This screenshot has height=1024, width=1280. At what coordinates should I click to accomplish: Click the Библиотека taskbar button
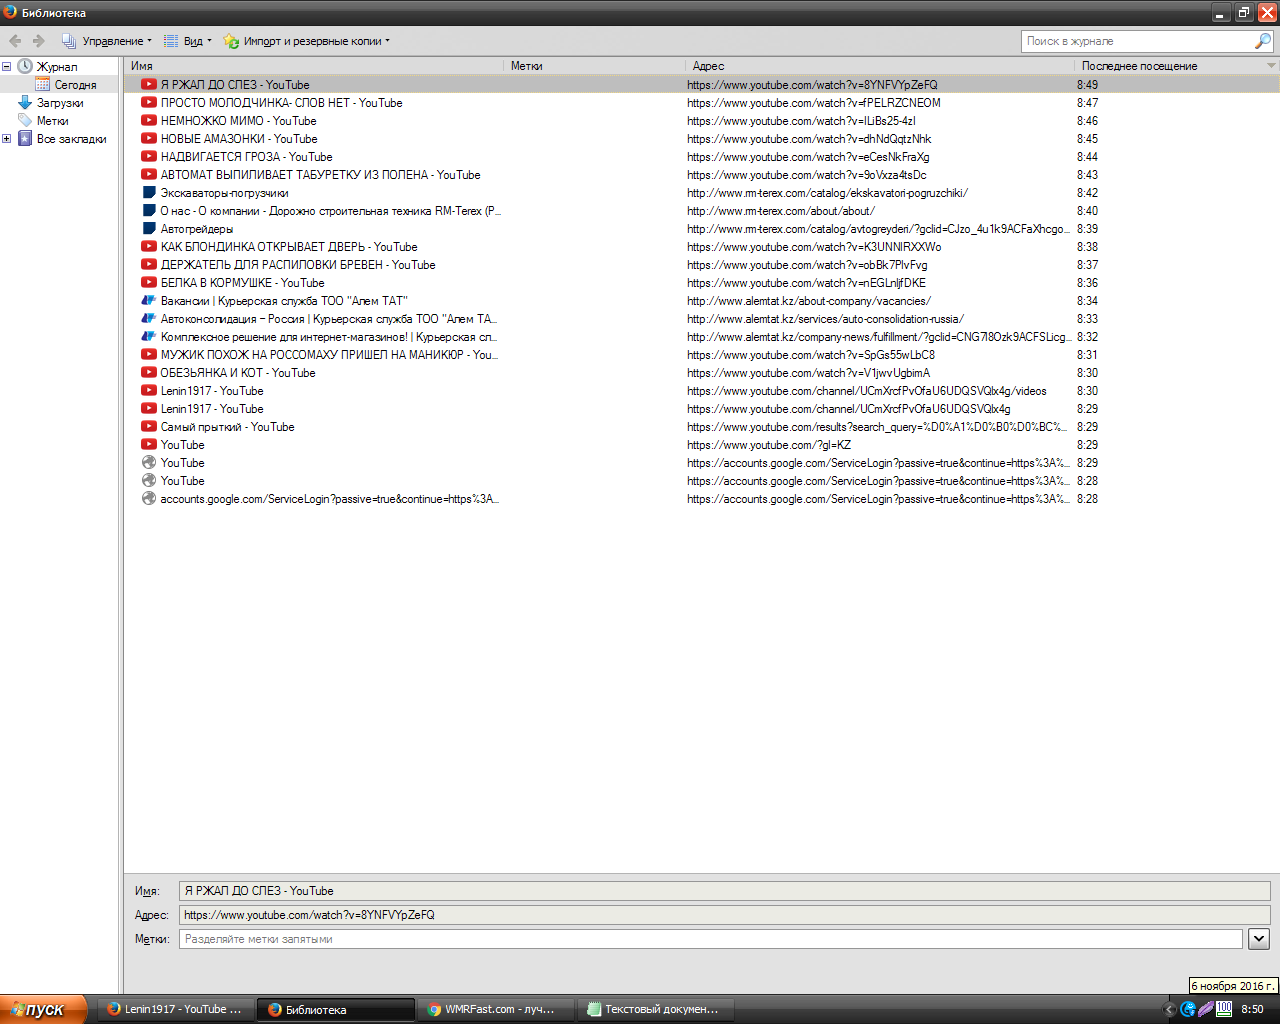coord(336,1010)
